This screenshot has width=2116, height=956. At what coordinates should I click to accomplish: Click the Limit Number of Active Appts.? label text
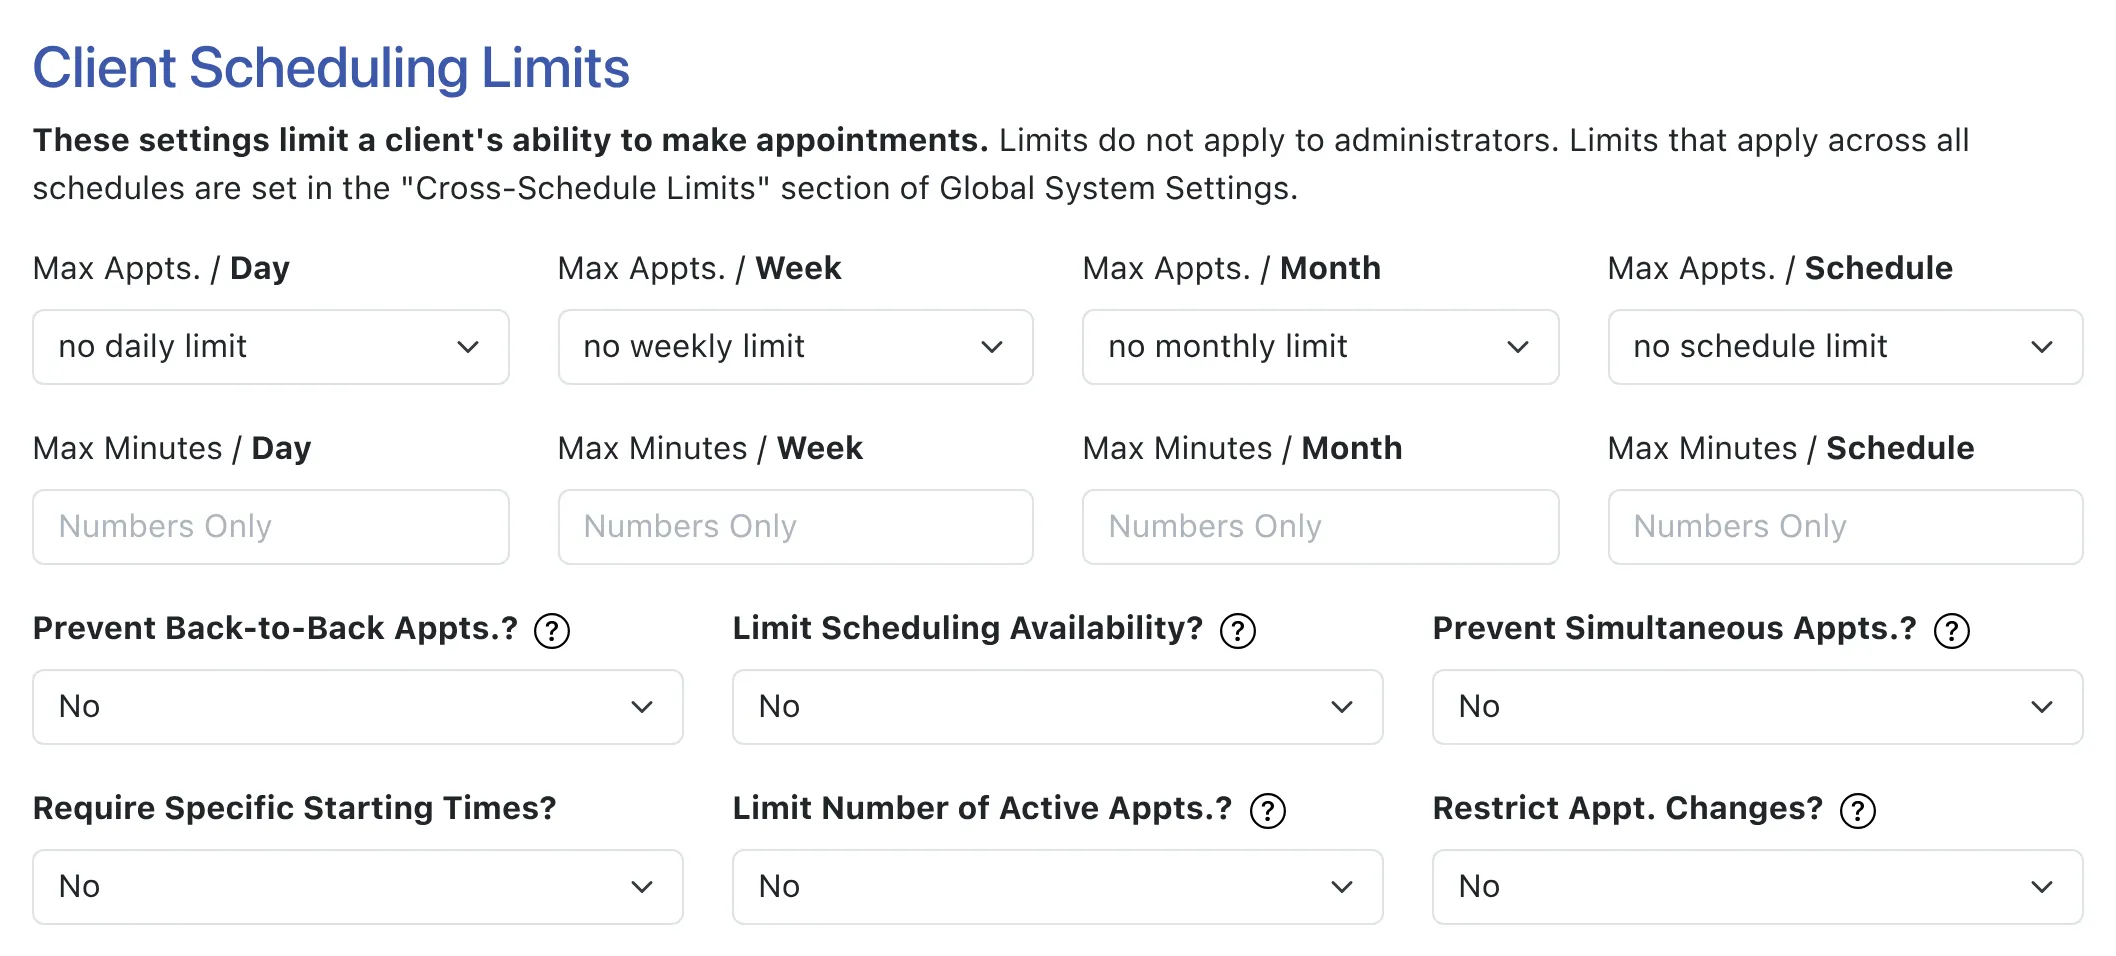tap(983, 808)
